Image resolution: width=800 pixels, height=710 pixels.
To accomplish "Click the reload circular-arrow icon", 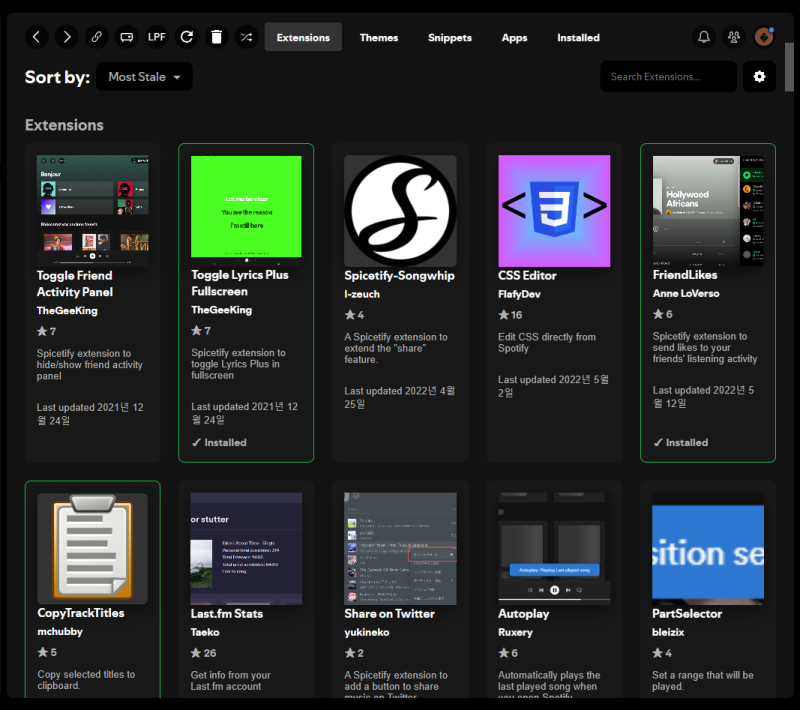I will pyautogui.click(x=187, y=37).
